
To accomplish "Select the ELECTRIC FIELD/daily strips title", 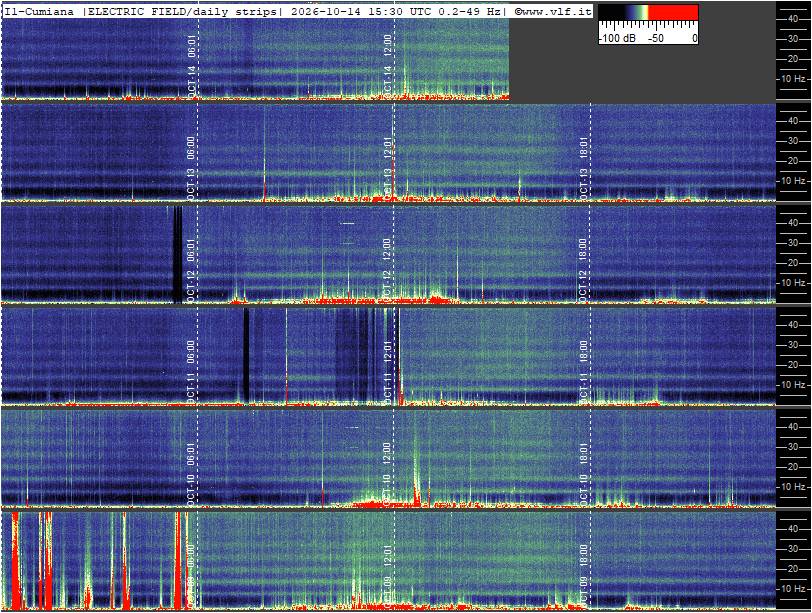I will coord(182,11).
